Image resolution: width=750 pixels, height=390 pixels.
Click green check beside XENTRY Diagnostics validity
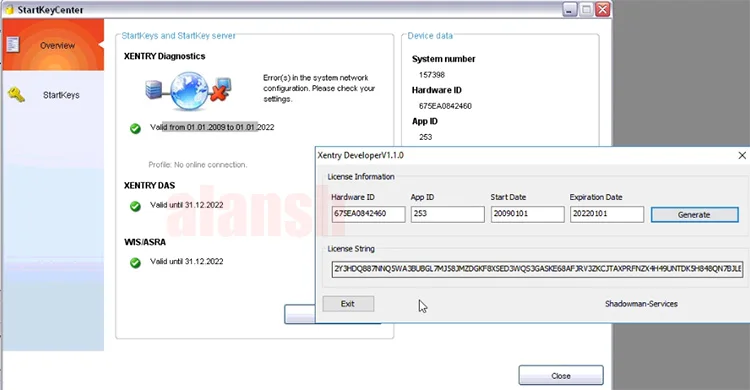[x=135, y=128]
